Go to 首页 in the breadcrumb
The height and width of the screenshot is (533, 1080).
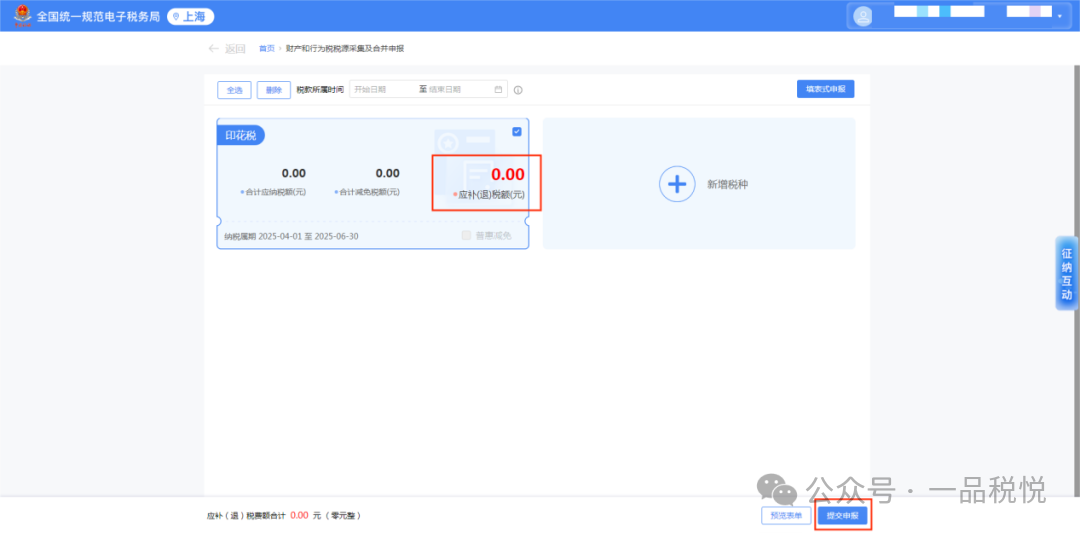(266, 48)
